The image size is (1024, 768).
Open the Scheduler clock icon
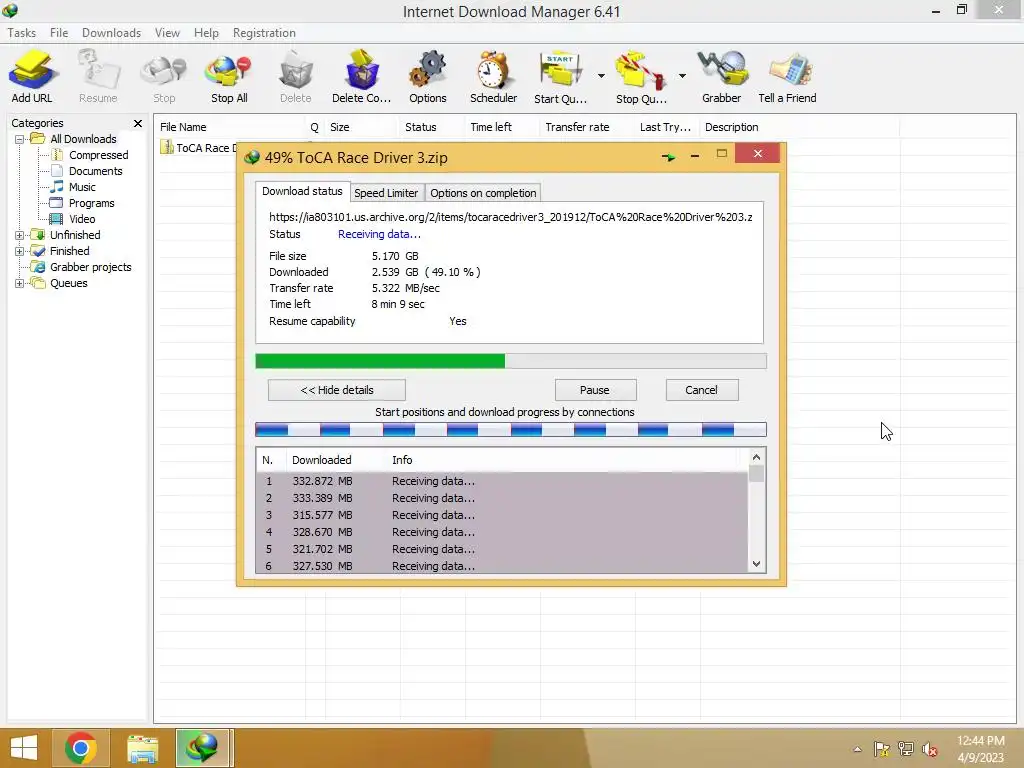click(493, 76)
